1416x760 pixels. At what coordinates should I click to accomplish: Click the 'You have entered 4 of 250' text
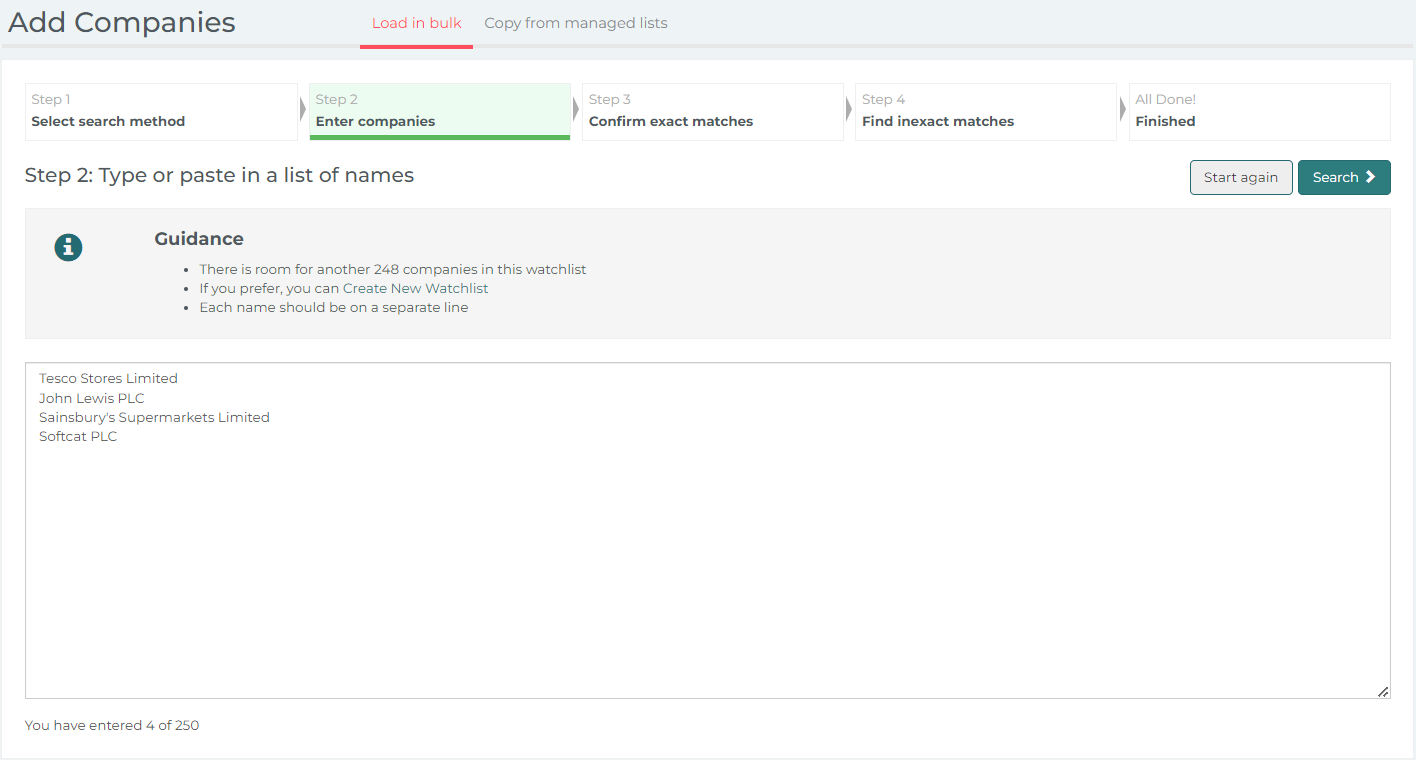[112, 725]
